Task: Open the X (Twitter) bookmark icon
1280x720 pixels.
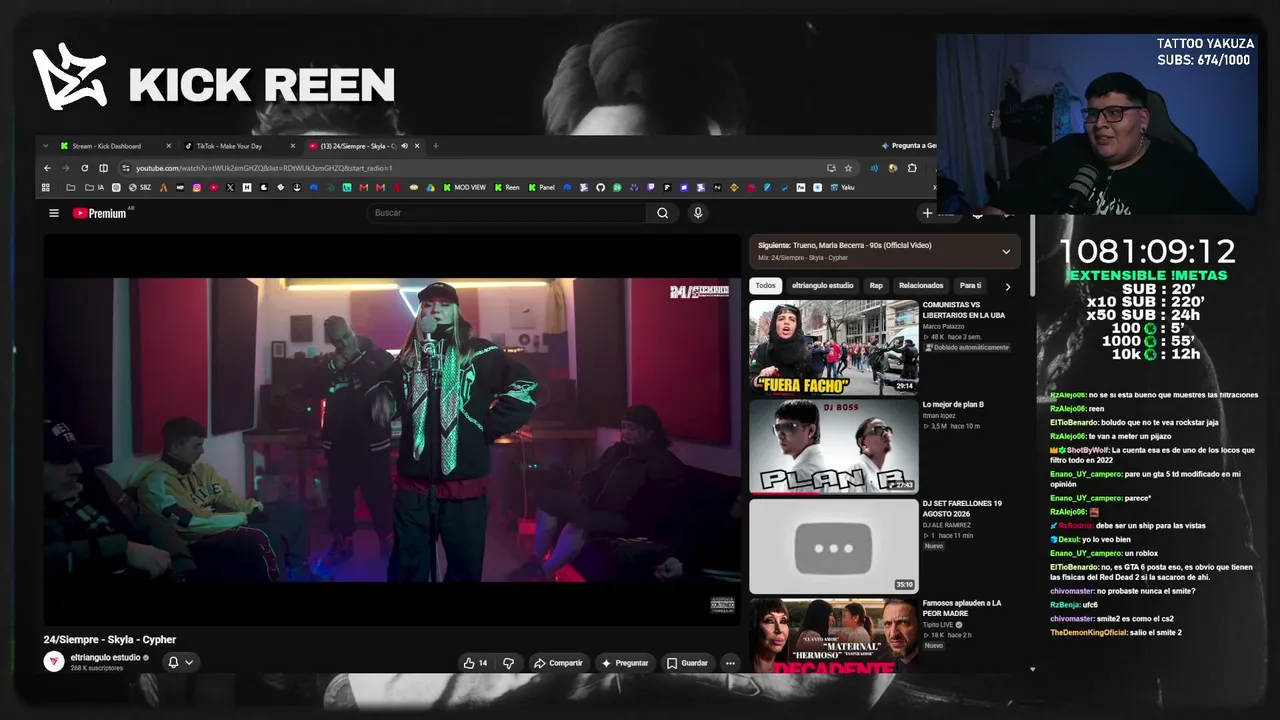Action: pos(230,187)
